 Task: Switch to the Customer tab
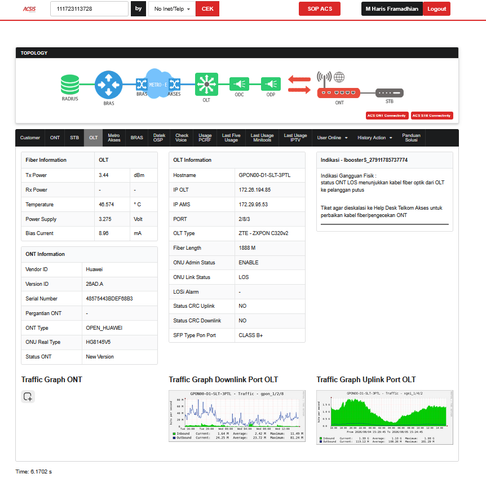click(30, 138)
